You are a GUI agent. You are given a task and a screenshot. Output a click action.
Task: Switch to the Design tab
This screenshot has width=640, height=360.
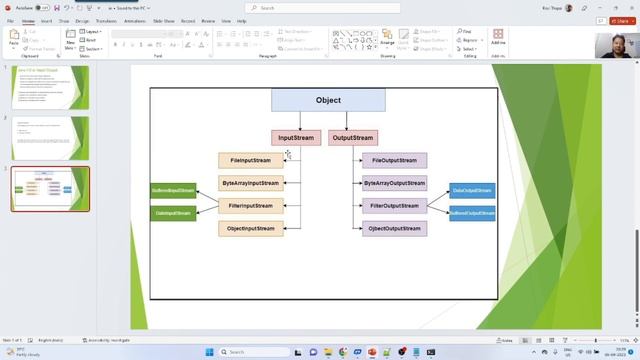[82, 21]
